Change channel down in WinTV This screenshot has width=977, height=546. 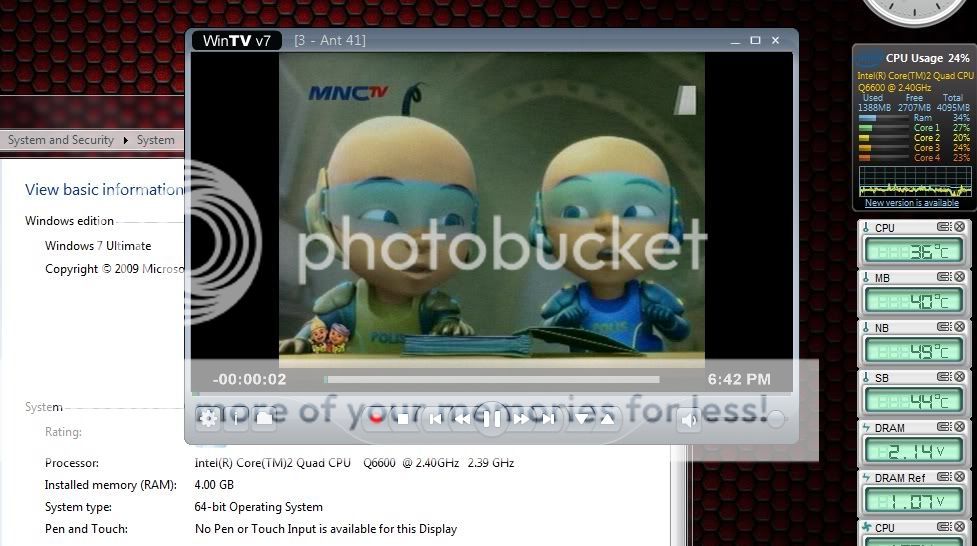click(x=581, y=419)
